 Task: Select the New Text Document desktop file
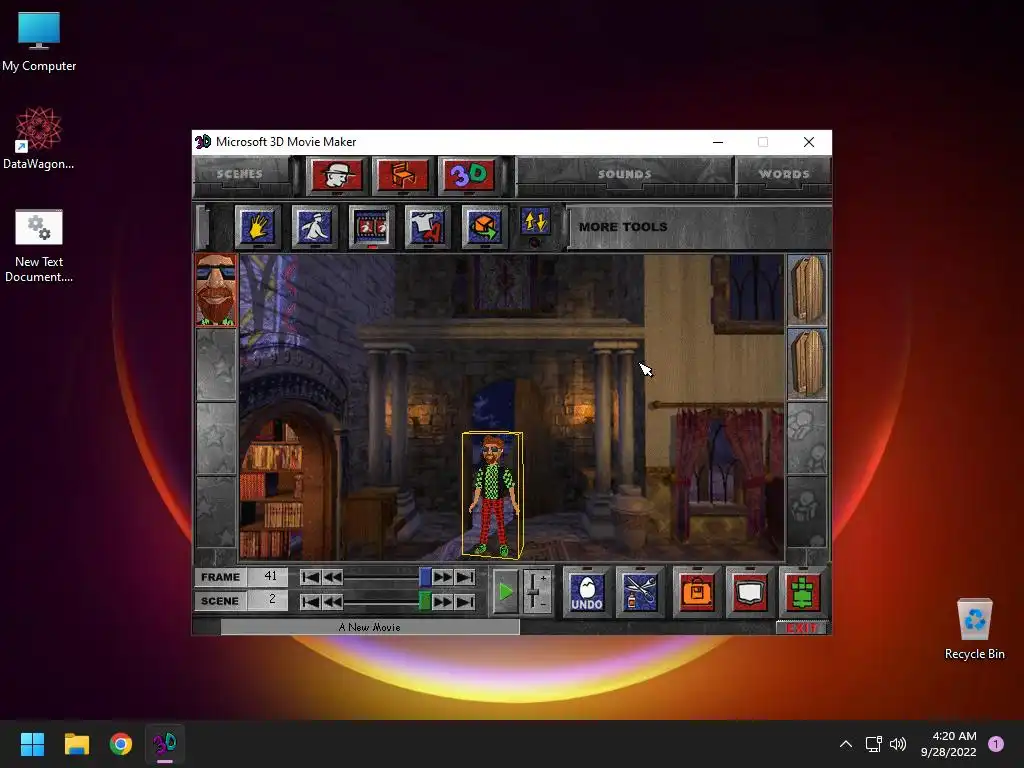click(39, 246)
